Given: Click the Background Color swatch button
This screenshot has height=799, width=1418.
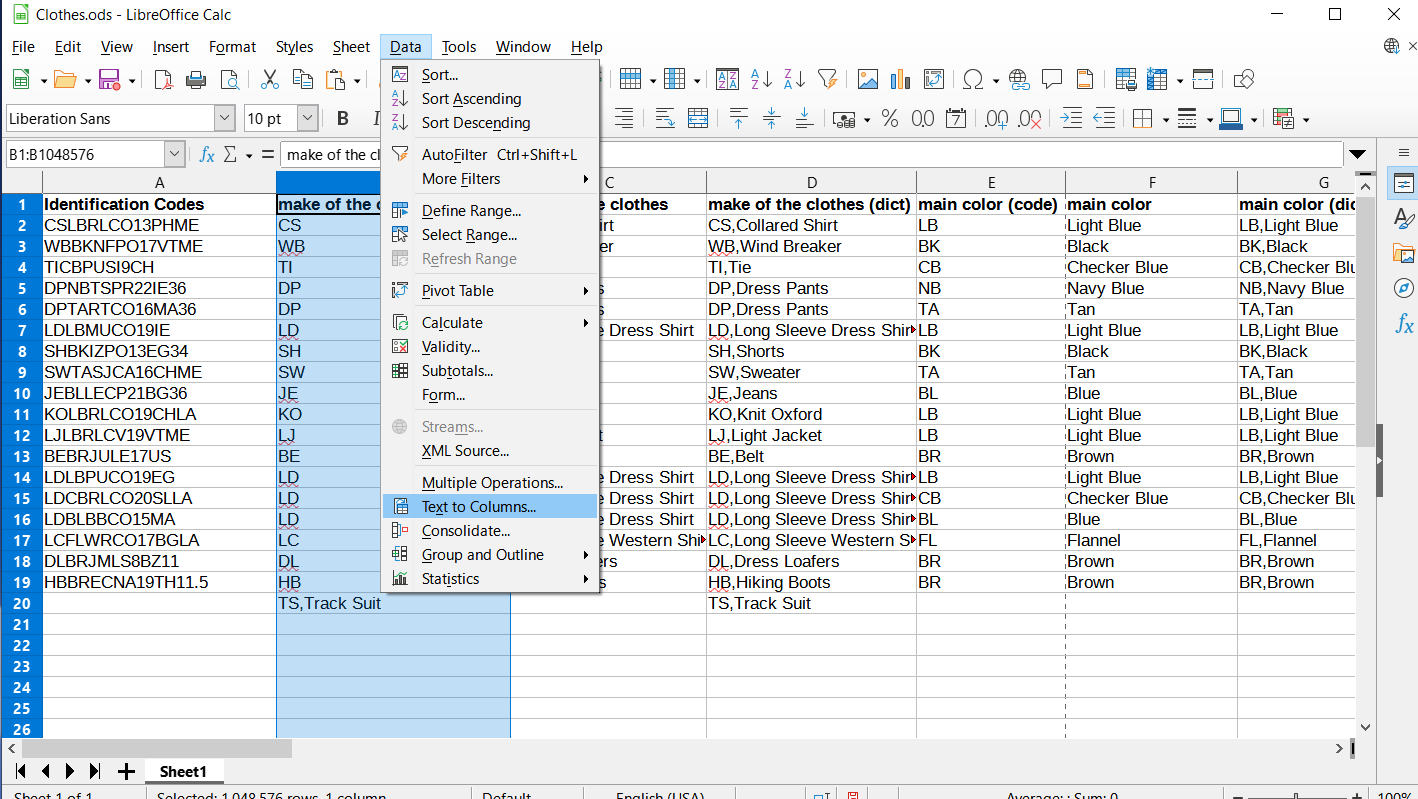Looking at the screenshot, I should [x=1231, y=119].
